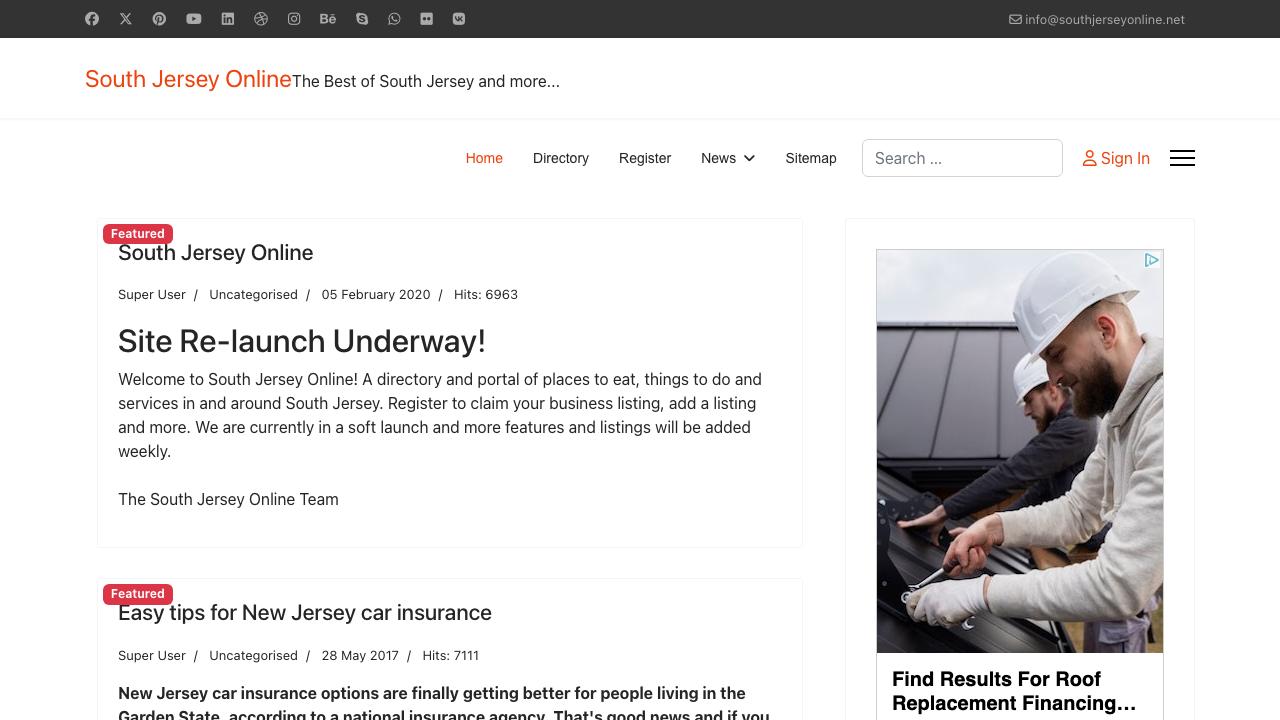Open article 'Easy tips for New Jersey car insurance'
This screenshot has width=1280, height=720.
point(305,612)
